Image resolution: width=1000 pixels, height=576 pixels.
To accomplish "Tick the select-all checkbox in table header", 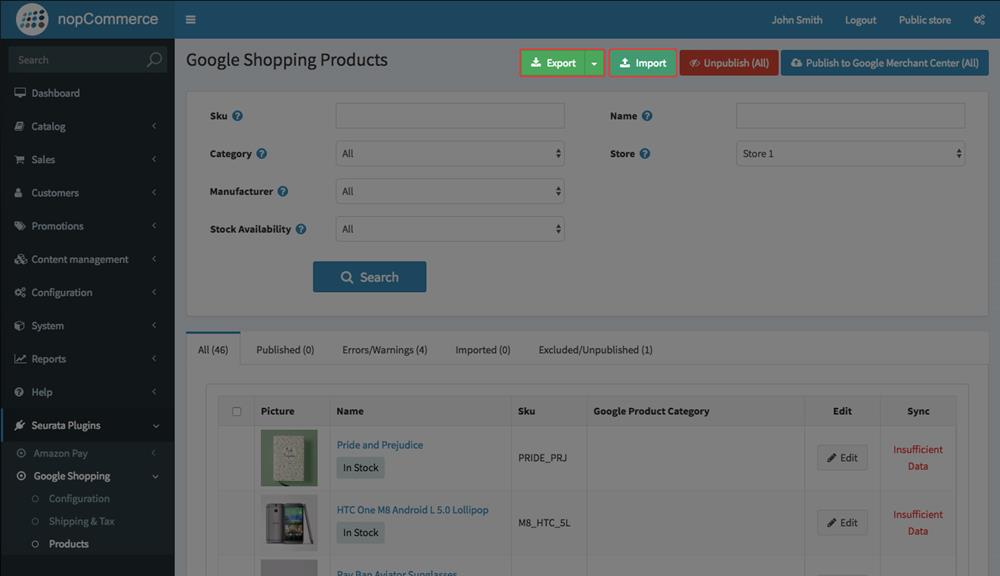I will [237, 411].
